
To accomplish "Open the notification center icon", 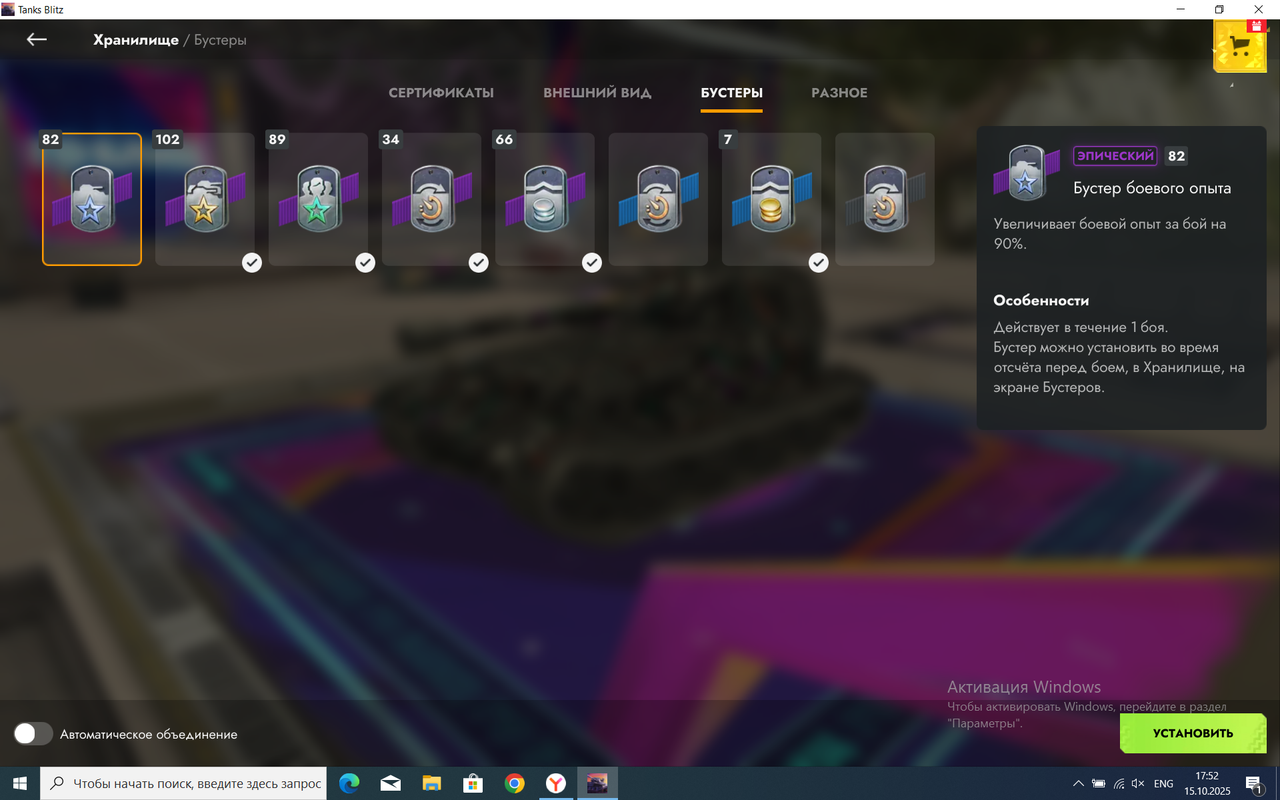I will click(1254, 784).
